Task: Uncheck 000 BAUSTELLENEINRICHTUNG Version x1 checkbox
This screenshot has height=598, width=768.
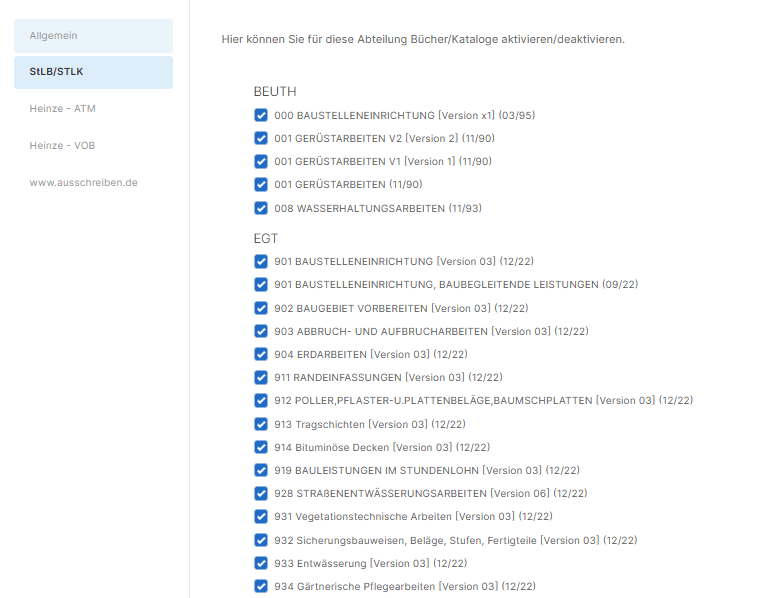Action: pyautogui.click(x=261, y=115)
